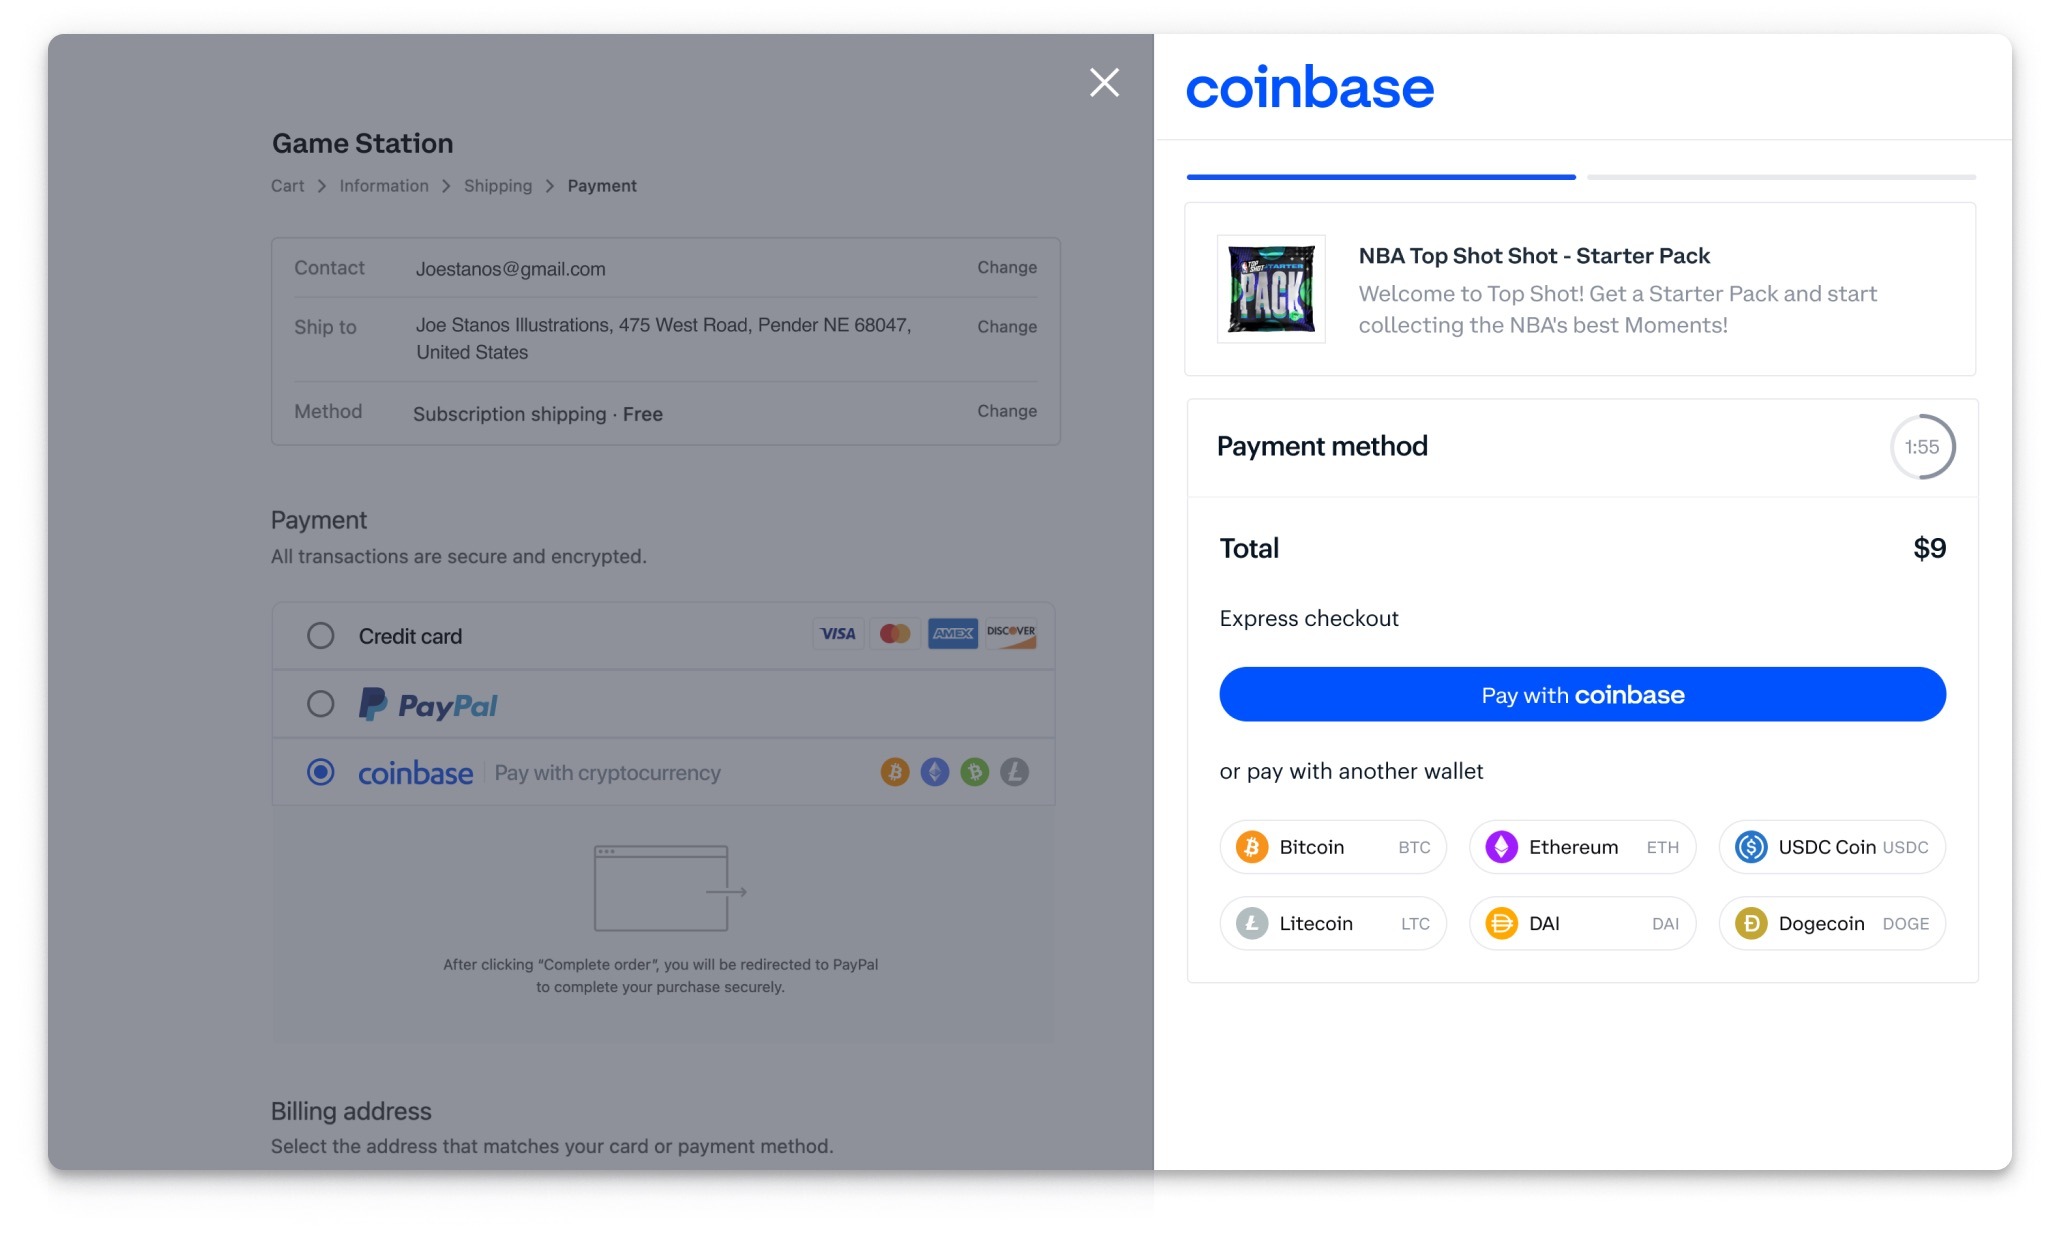2060x1234 pixels.
Task: Open the Cart breadcrumb step
Action: (288, 185)
